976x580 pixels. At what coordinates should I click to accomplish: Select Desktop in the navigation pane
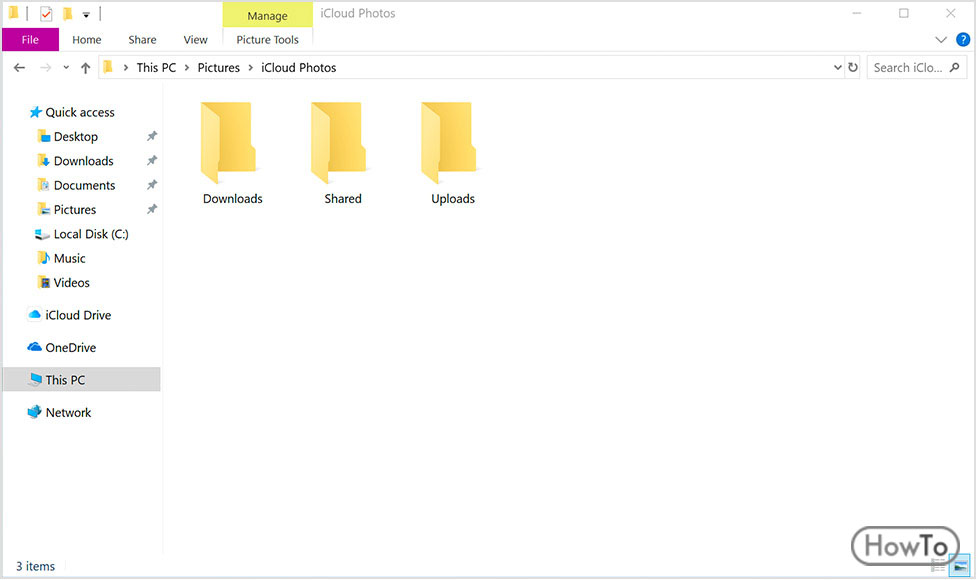tap(67, 137)
